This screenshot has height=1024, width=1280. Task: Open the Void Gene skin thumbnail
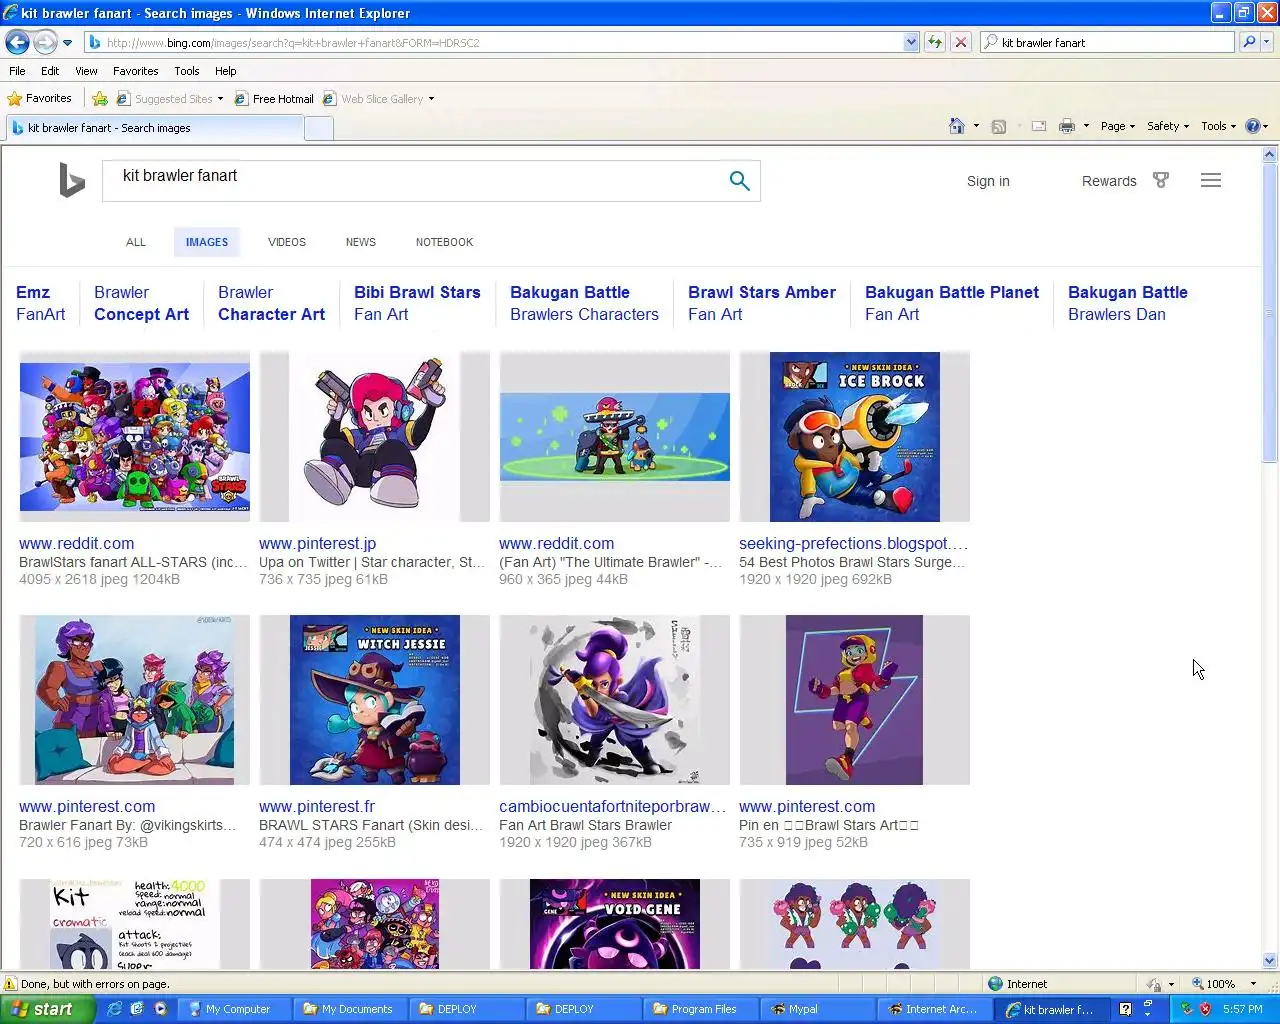click(615, 923)
